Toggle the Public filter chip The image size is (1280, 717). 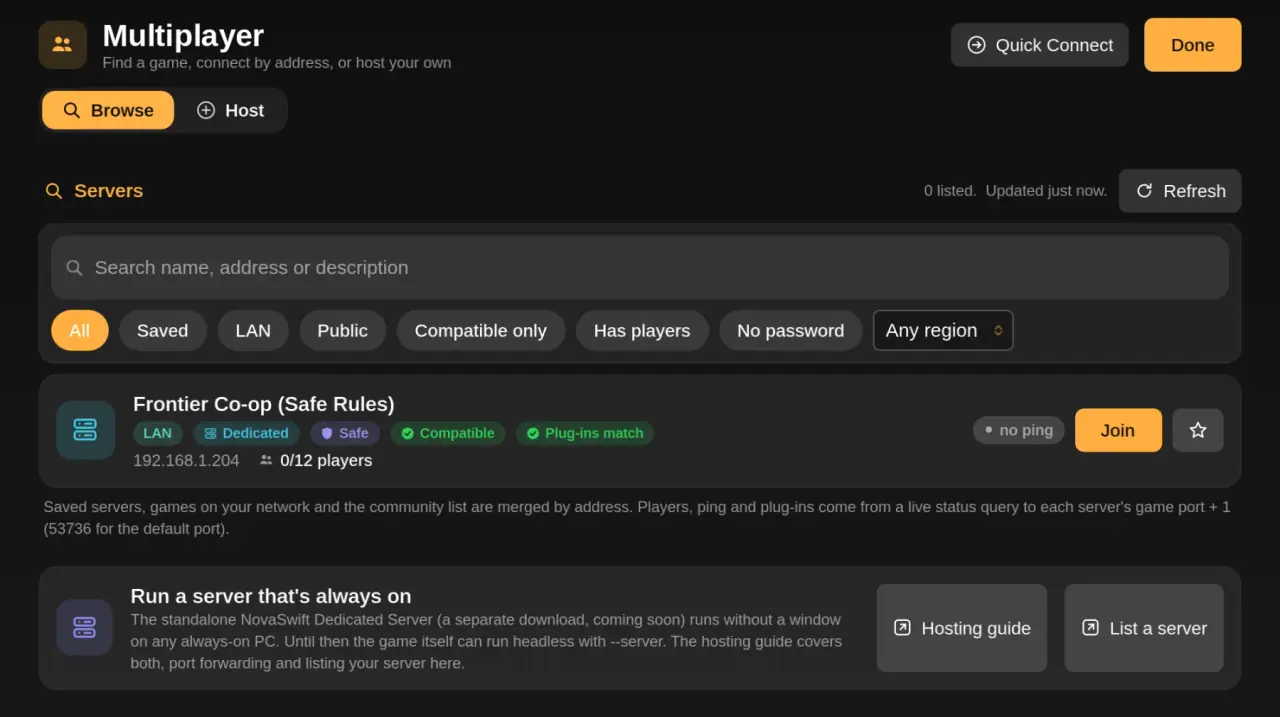click(x=343, y=331)
